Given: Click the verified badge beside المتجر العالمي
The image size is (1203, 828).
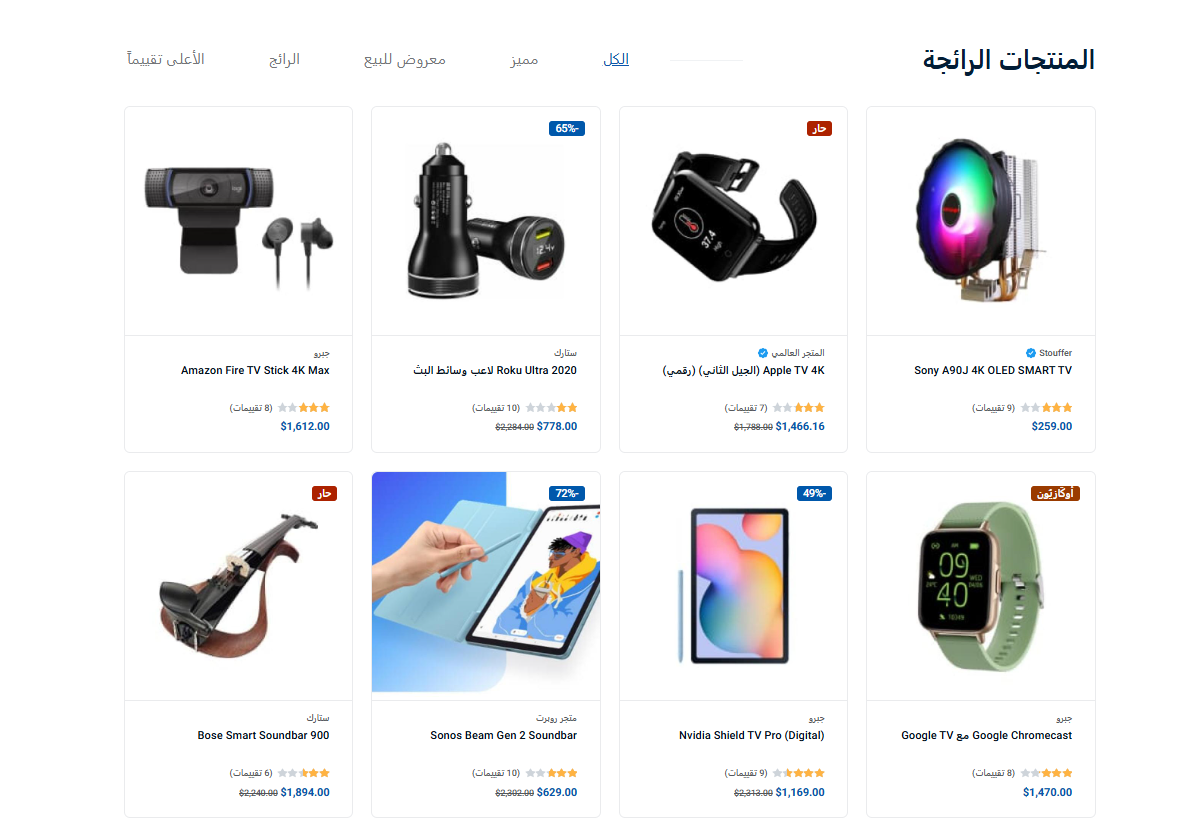Looking at the screenshot, I should coord(763,353).
